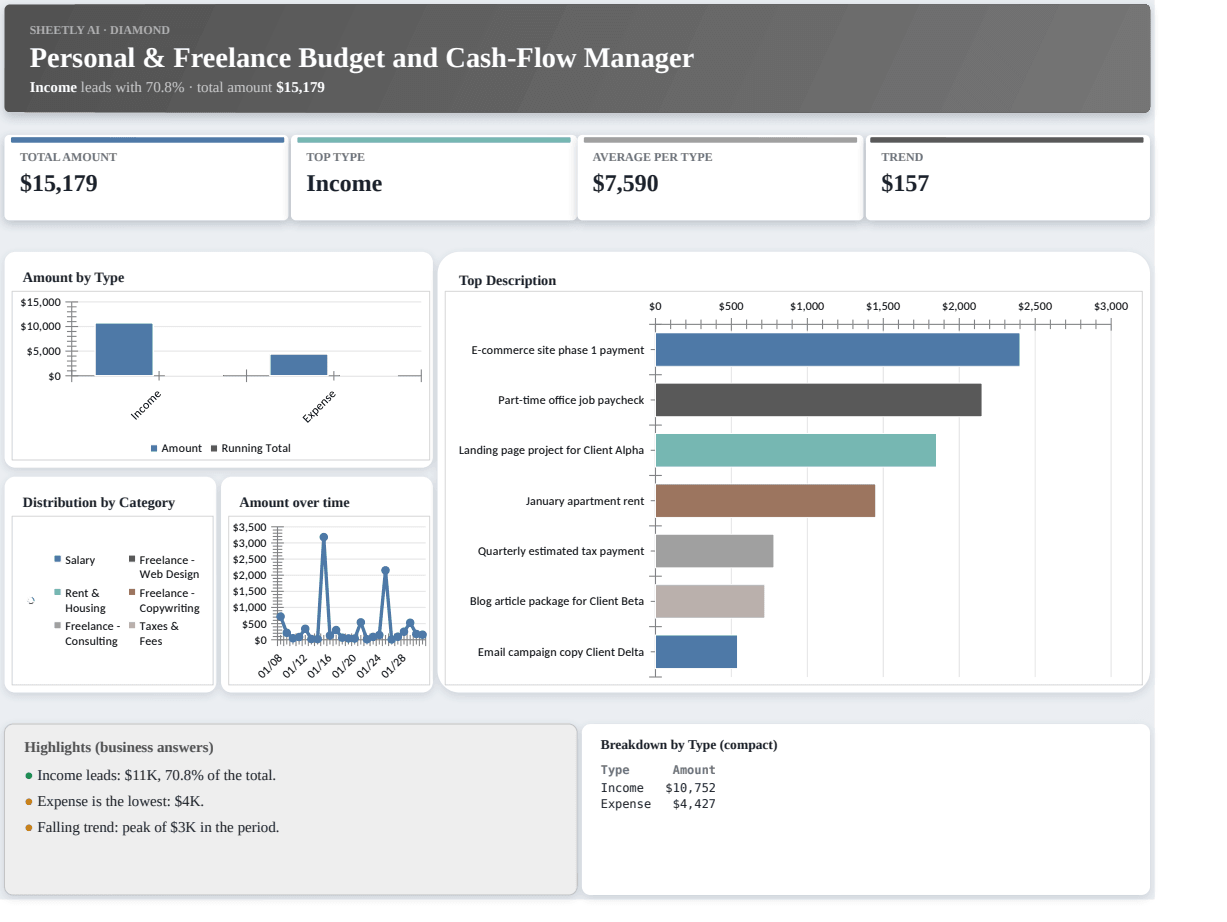Click the Distribution by Category title

99,503
